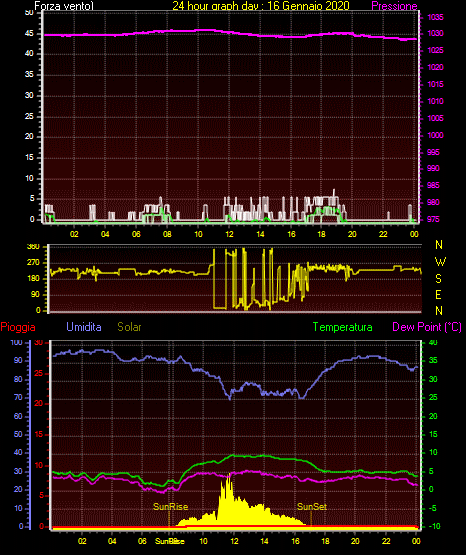Click the green "Temperatura" legend label
The width and height of the screenshot is (466, 555).
pos(342,327)
